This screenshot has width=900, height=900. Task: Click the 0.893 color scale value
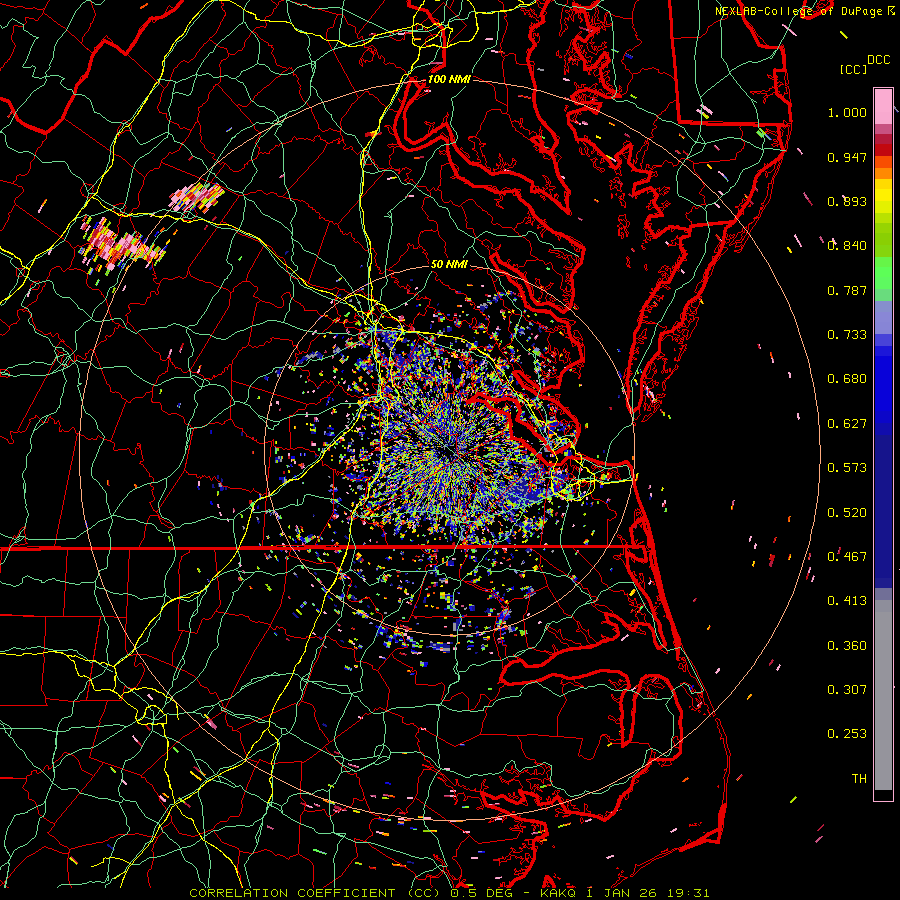coord(847,201)
